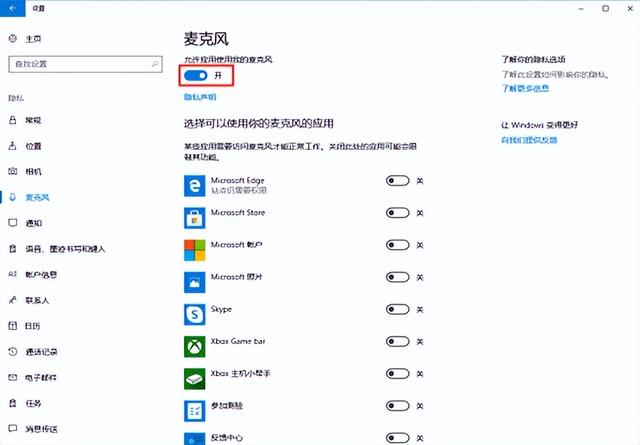The width and height of the screenshot is (640, 445).
Task: Click the 让 Windows 变得更好 text
Action: pos(540,125)
